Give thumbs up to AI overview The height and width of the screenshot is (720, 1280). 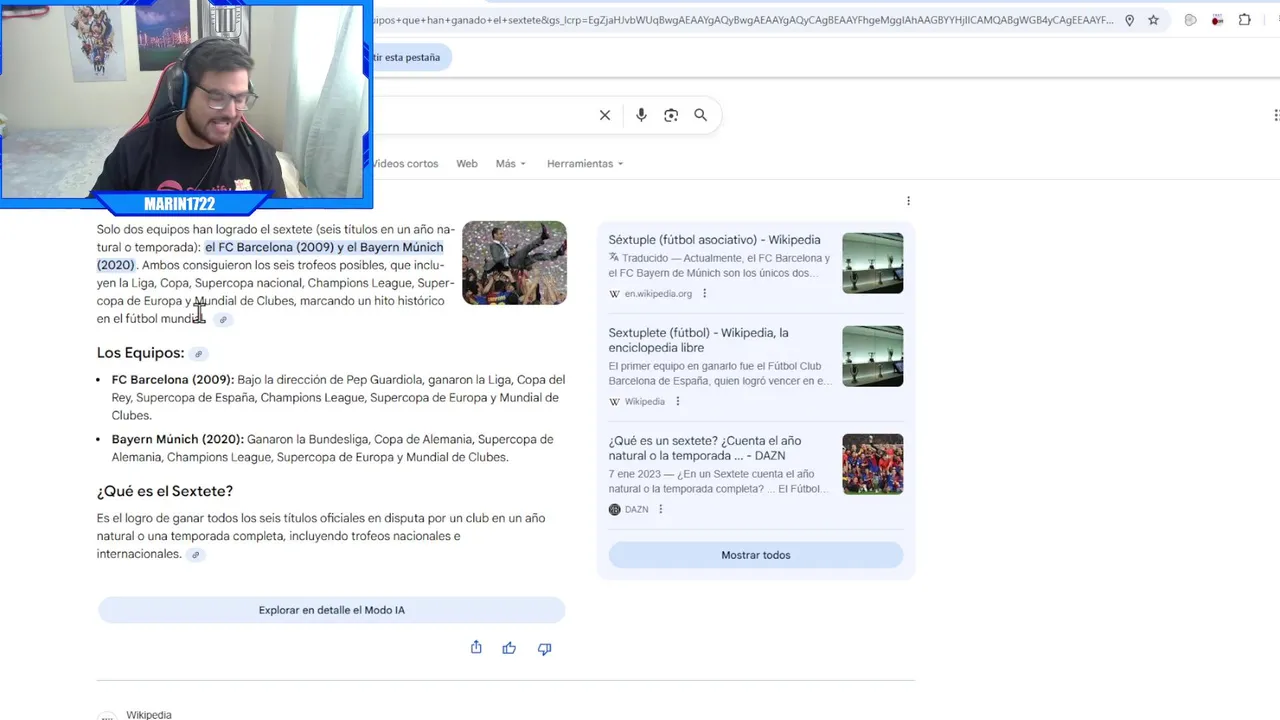tap(509, 648)
